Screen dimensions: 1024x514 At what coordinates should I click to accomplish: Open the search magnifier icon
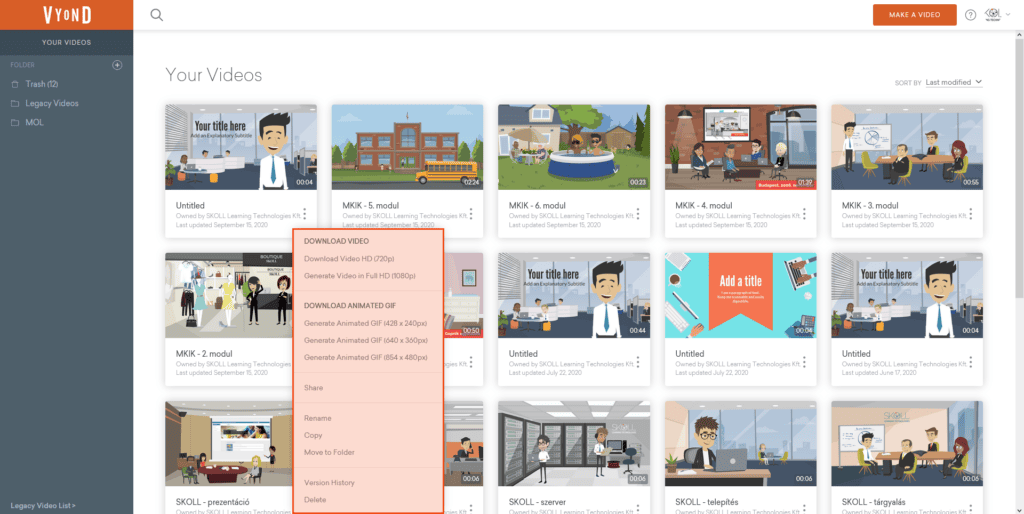point(156,15)
